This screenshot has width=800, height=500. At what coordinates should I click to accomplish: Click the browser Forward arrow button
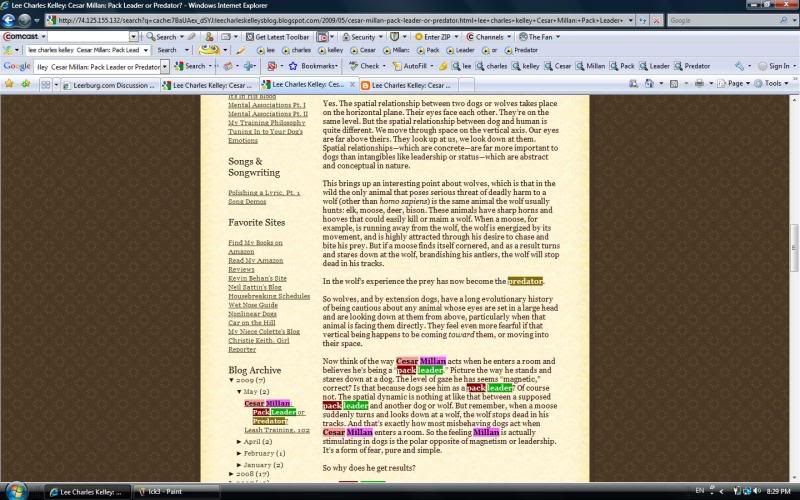24,20
